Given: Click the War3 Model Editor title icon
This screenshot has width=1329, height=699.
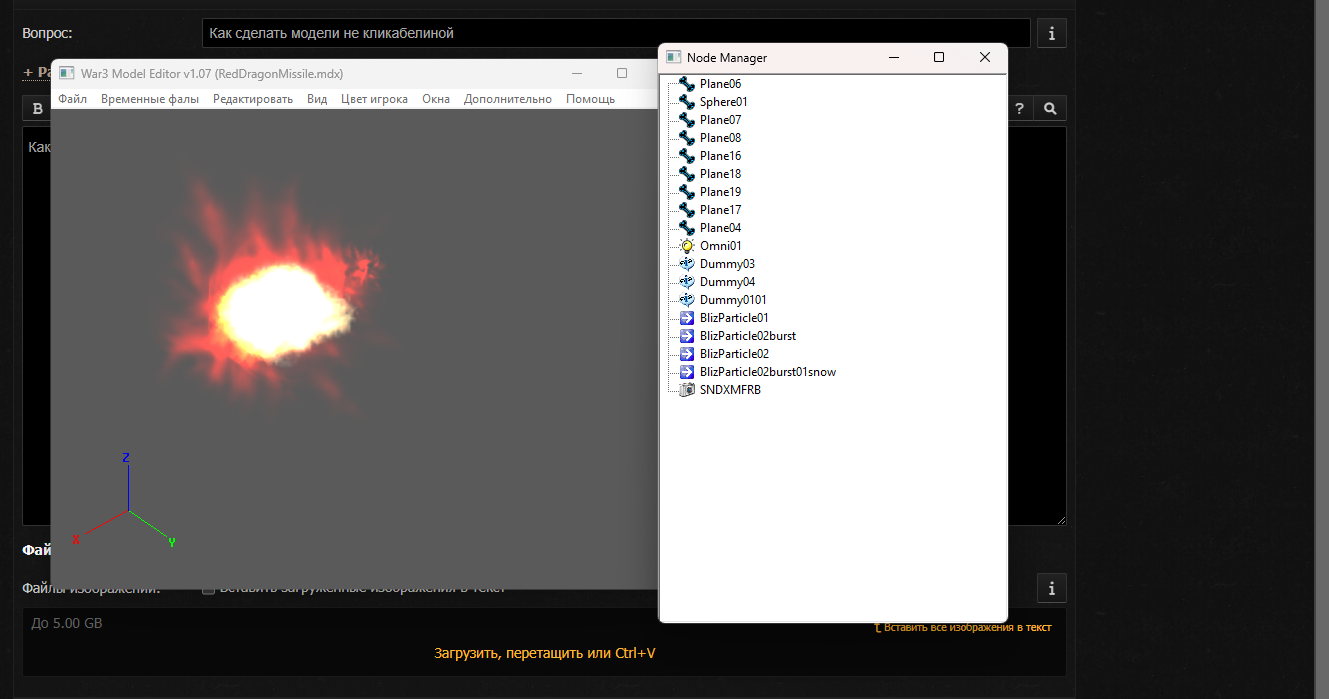Looking at the screenshot, I should (x=66, y=73).
